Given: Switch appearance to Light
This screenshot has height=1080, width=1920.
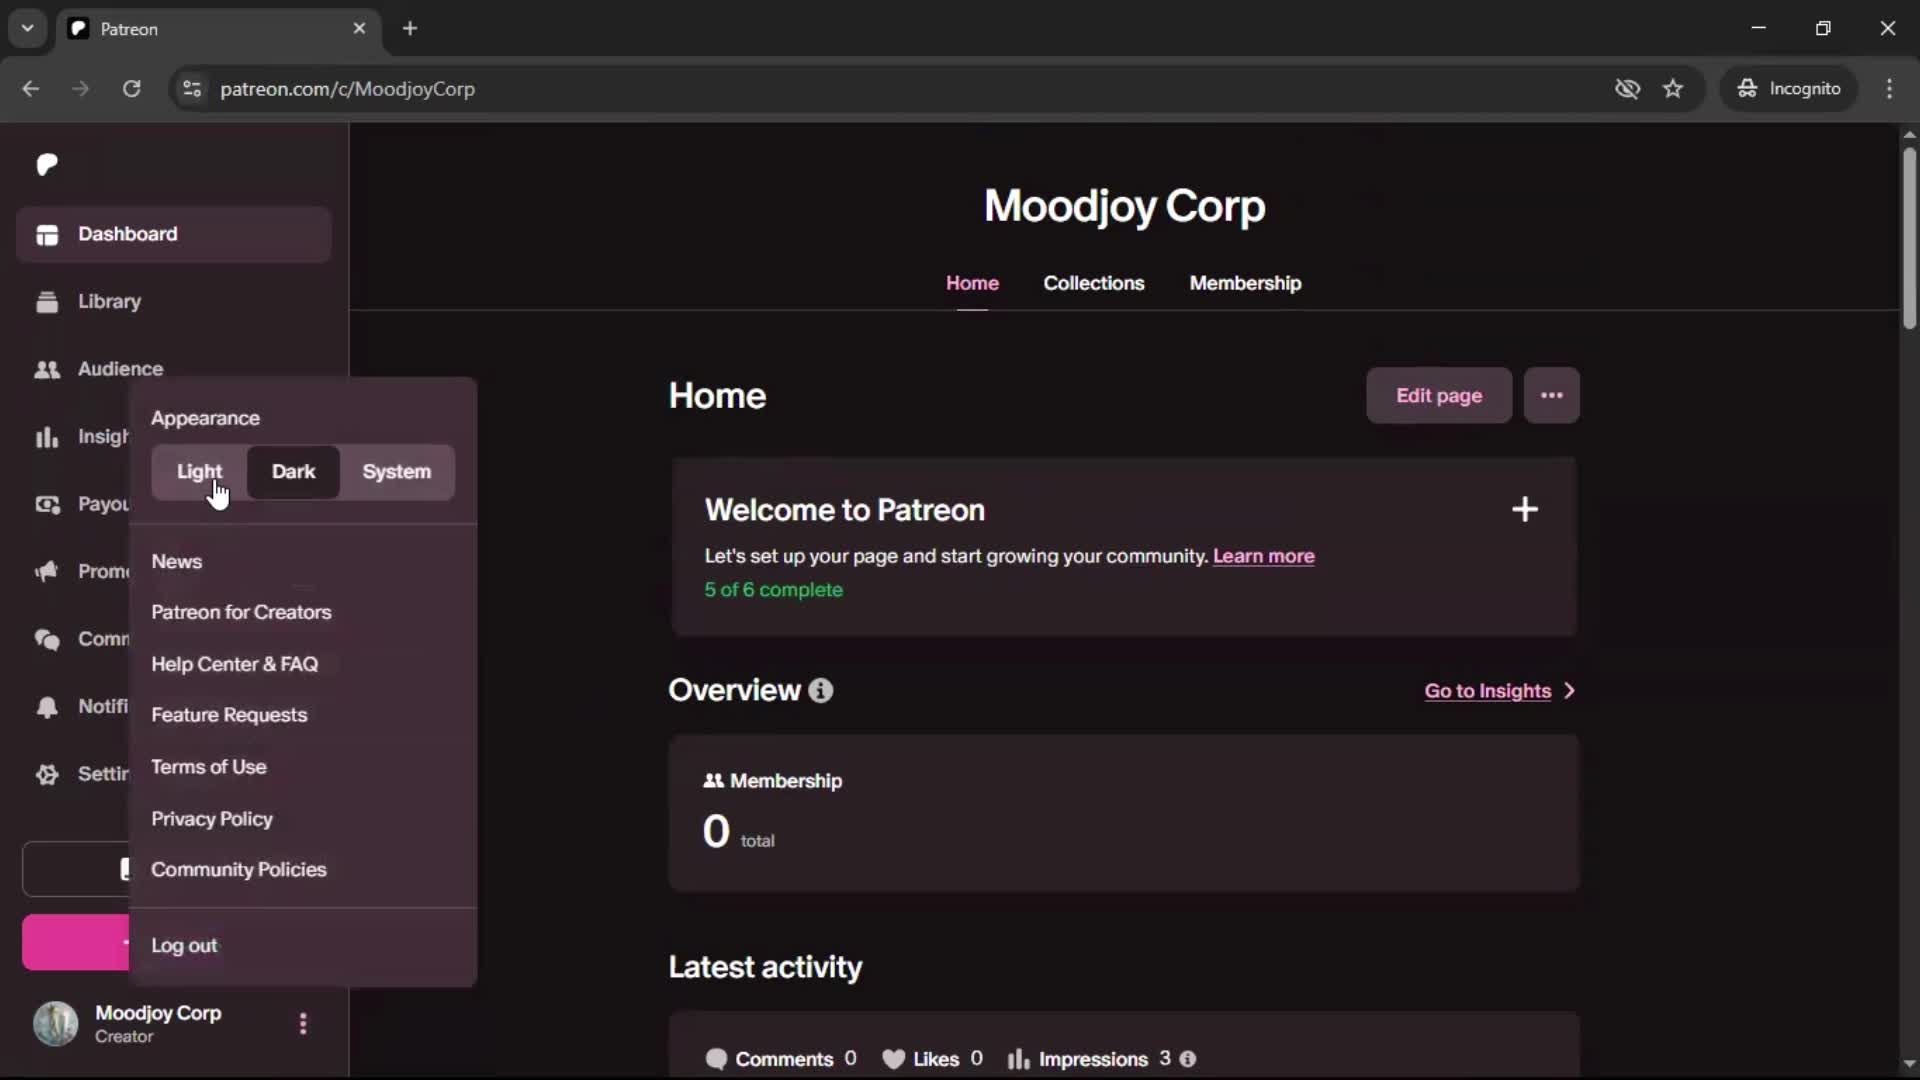Looking at the screenshot, I should [x=199, y=472].
